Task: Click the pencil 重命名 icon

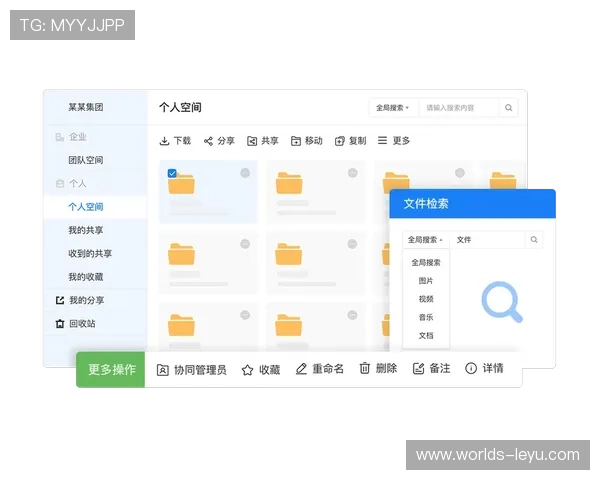Action: click(301, 369)
